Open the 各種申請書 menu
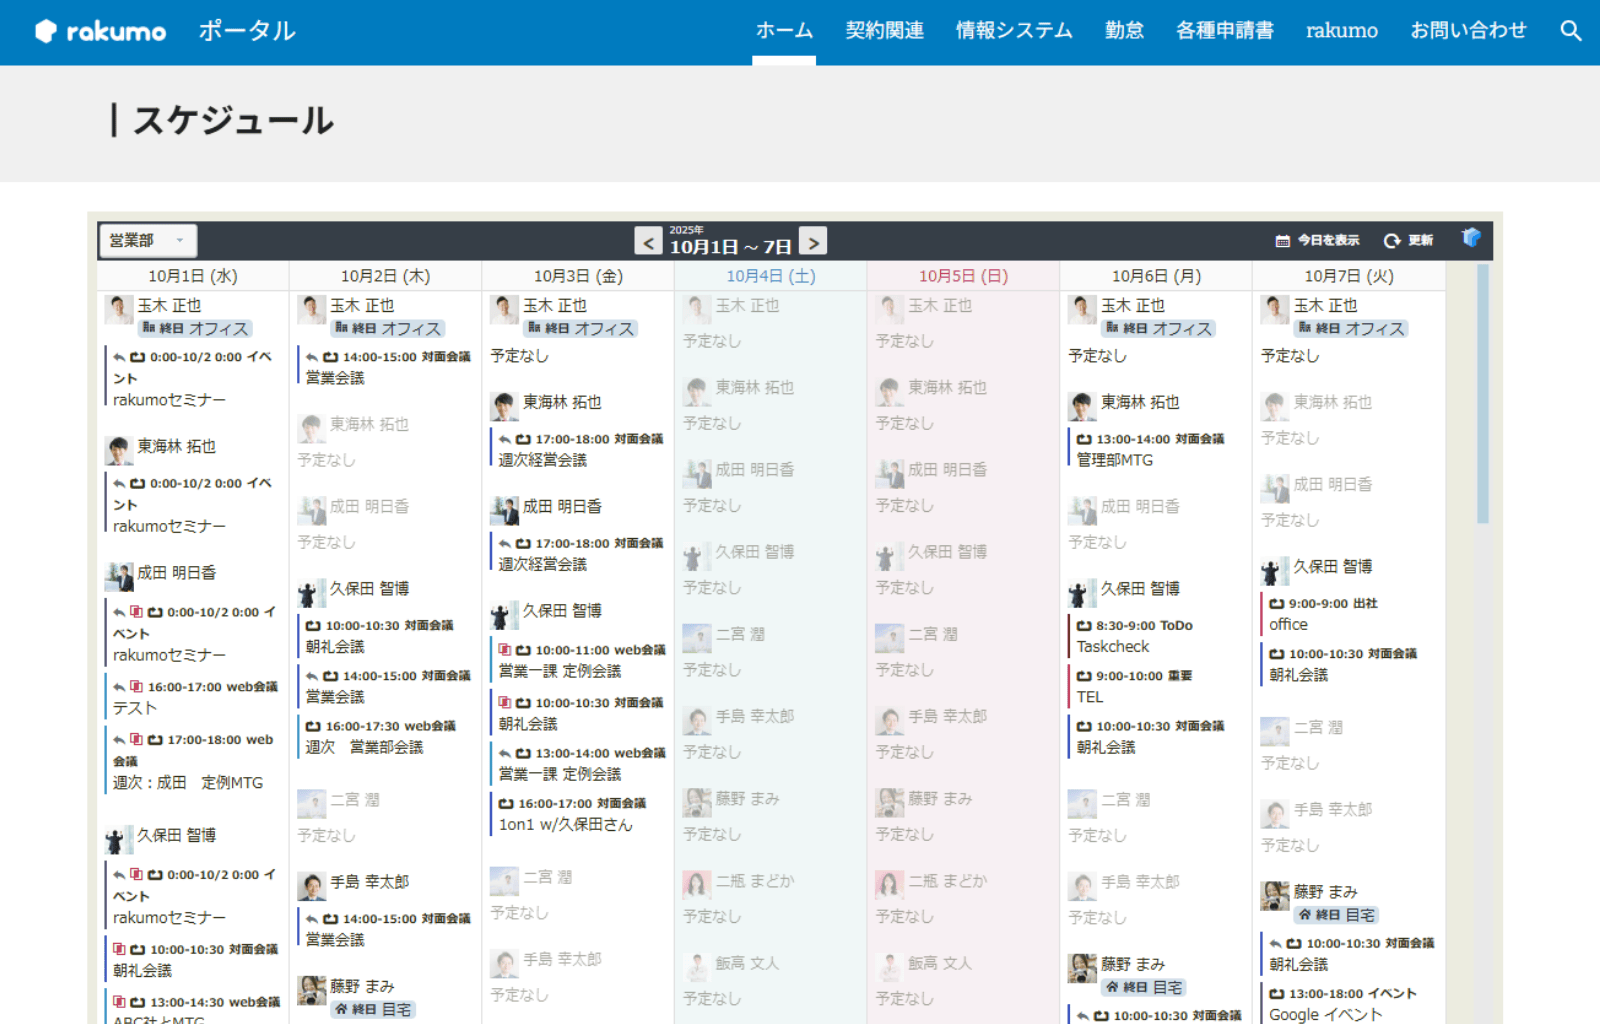This screenshot has height=1024, width=1600. point(1224,31)
